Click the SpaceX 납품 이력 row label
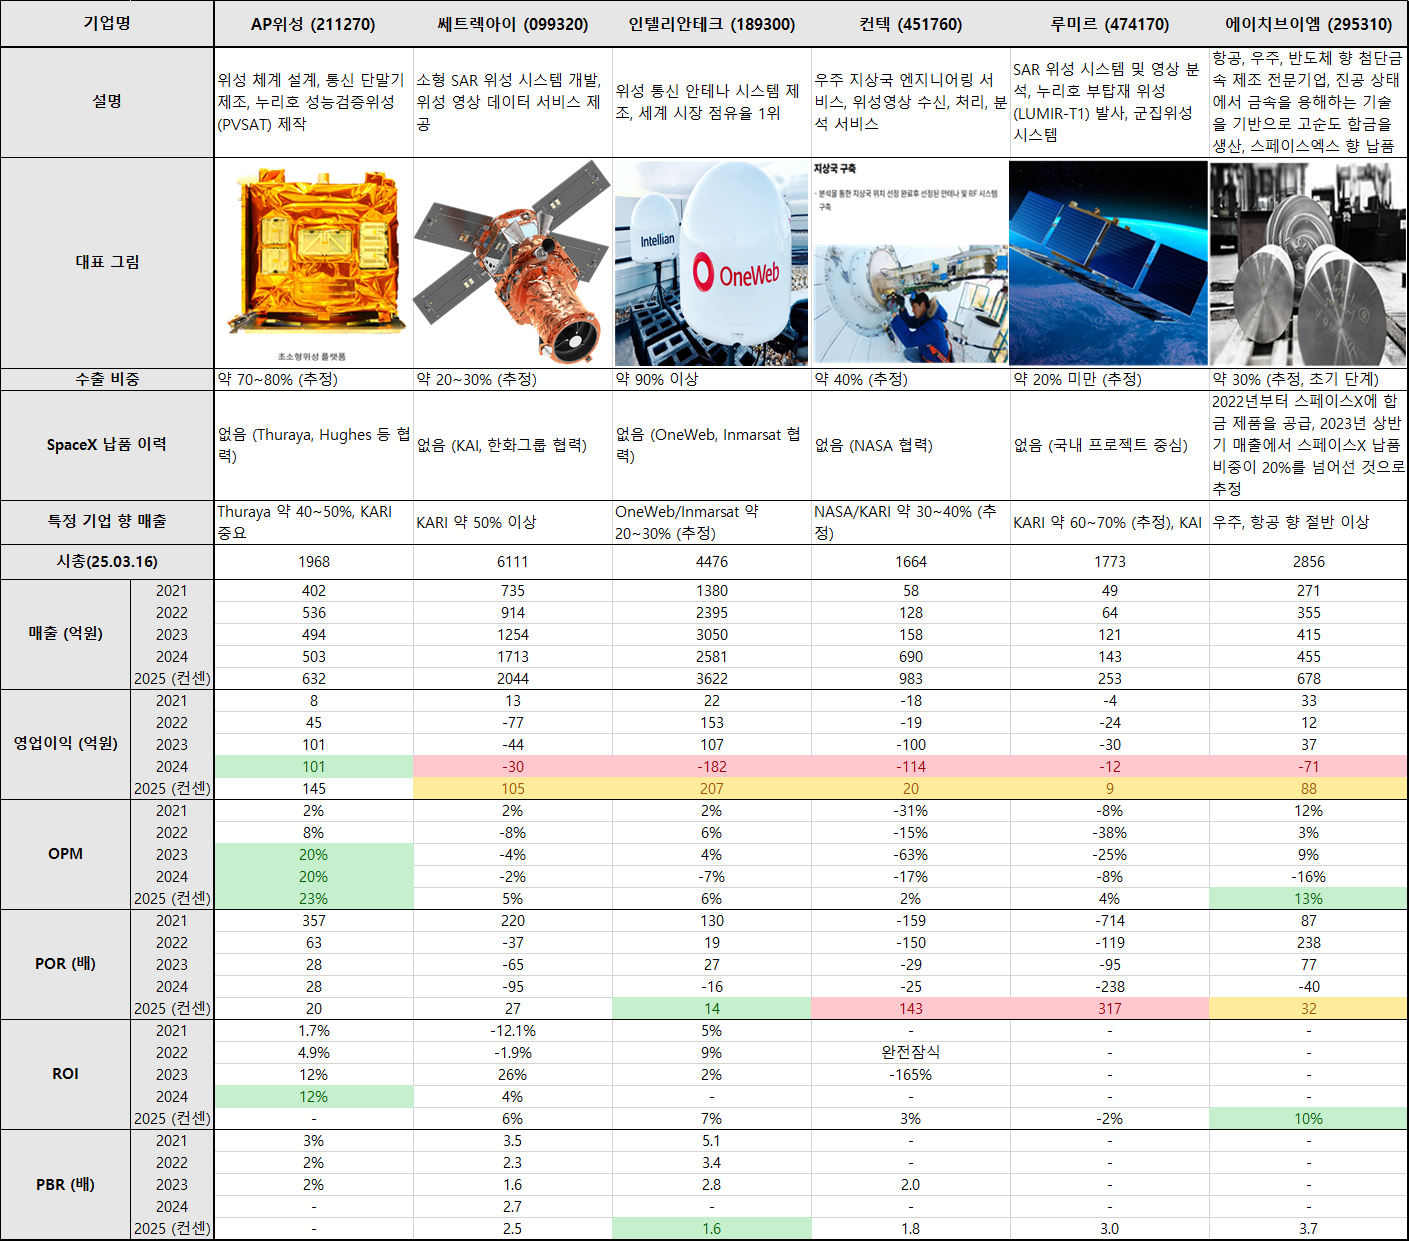Image resolution: width=1409 pixels, height=1241 pixels. [x=107, y=445]
